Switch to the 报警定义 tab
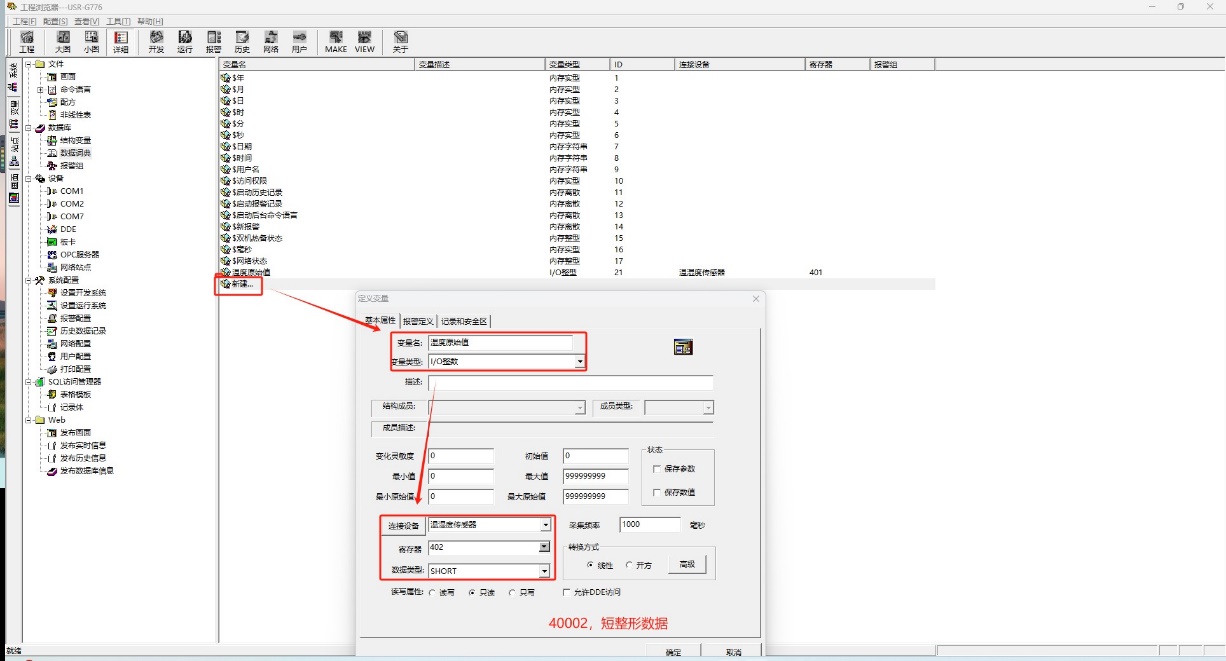1226x661 pixels. (418, 321)
